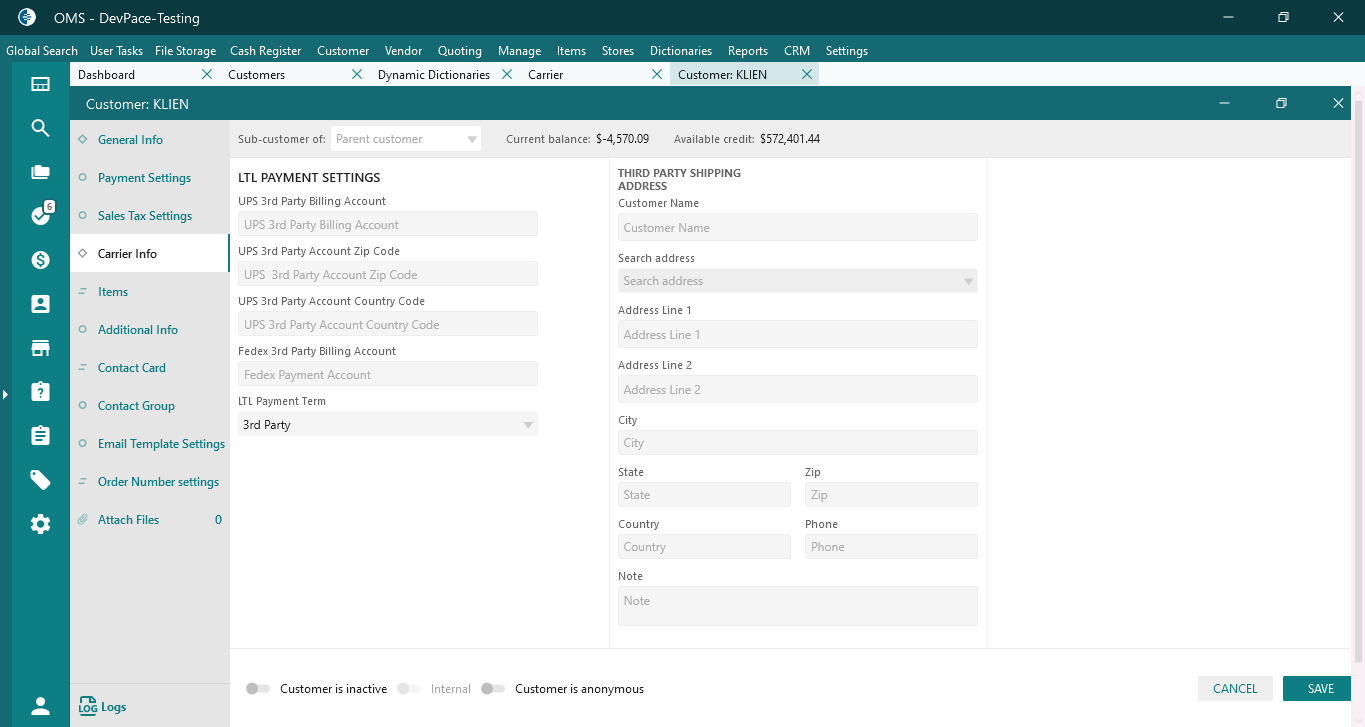Click the CANCEL button

click(x=1235, y=689)
